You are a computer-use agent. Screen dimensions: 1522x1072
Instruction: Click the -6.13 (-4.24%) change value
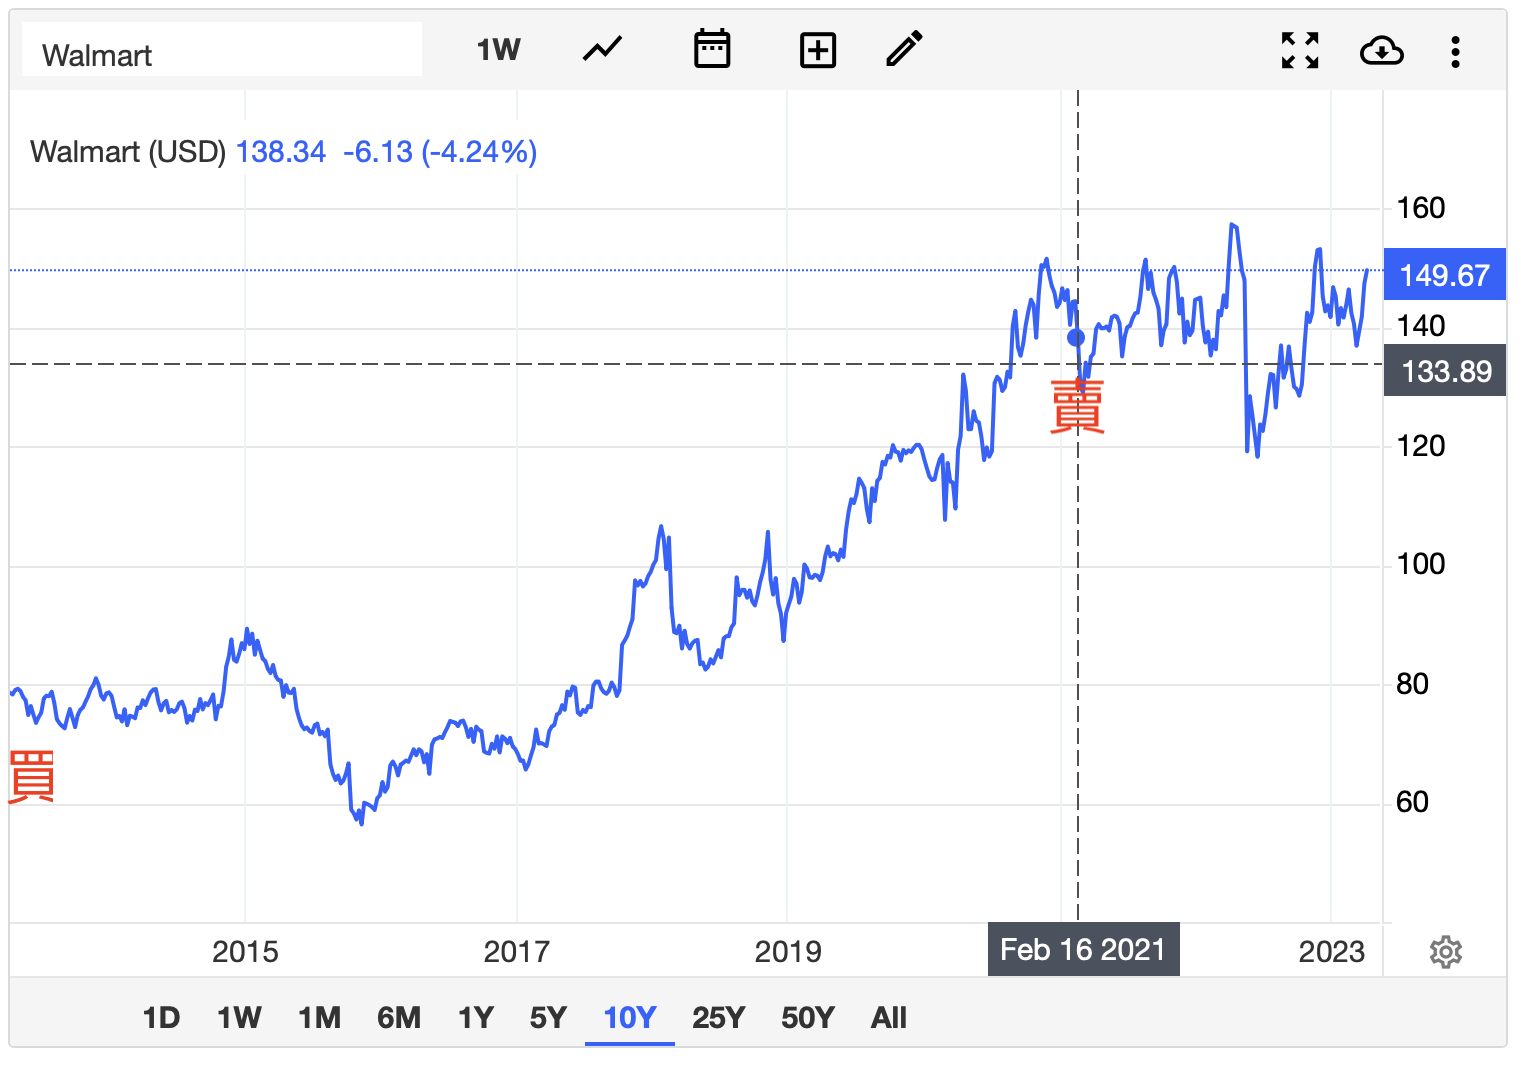coord(440,152)
